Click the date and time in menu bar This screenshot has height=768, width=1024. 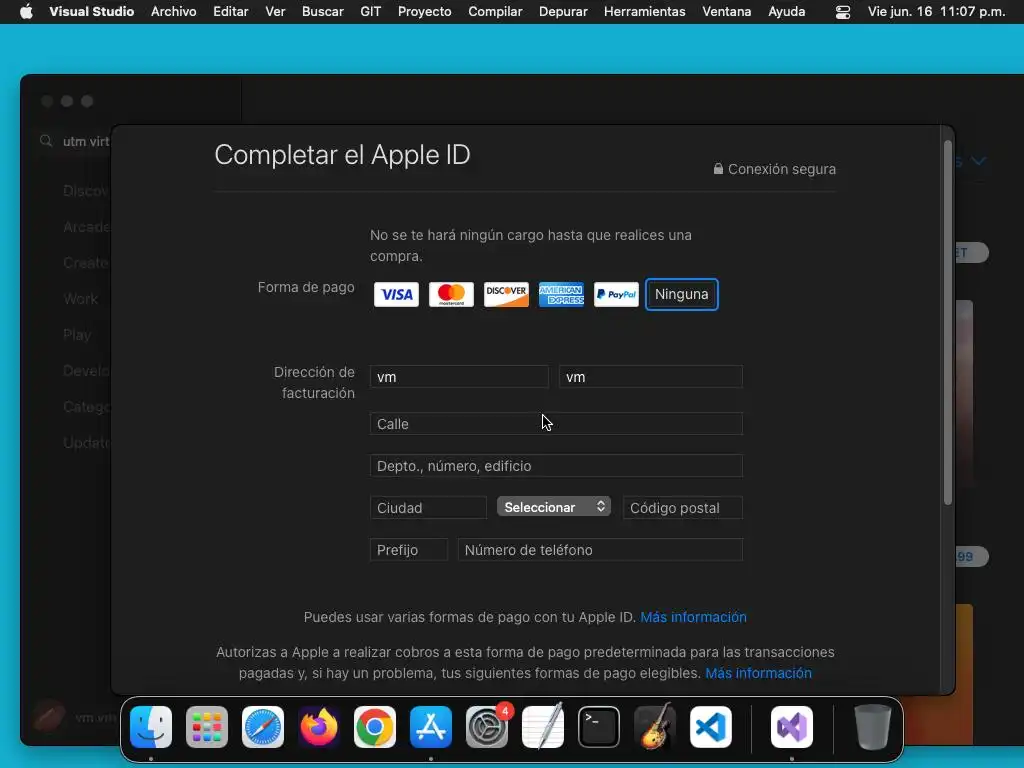pos(936,12)
